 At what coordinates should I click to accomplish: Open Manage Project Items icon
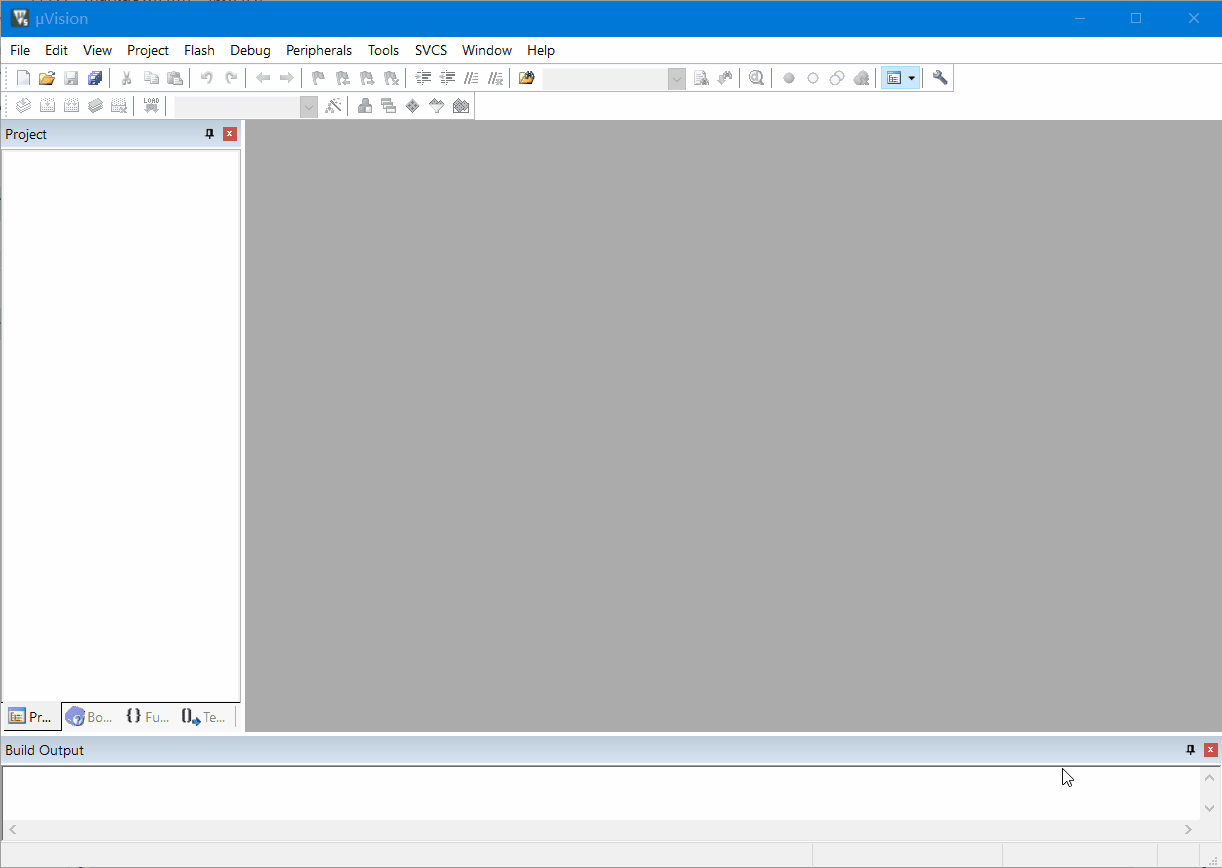coord(365,106)
